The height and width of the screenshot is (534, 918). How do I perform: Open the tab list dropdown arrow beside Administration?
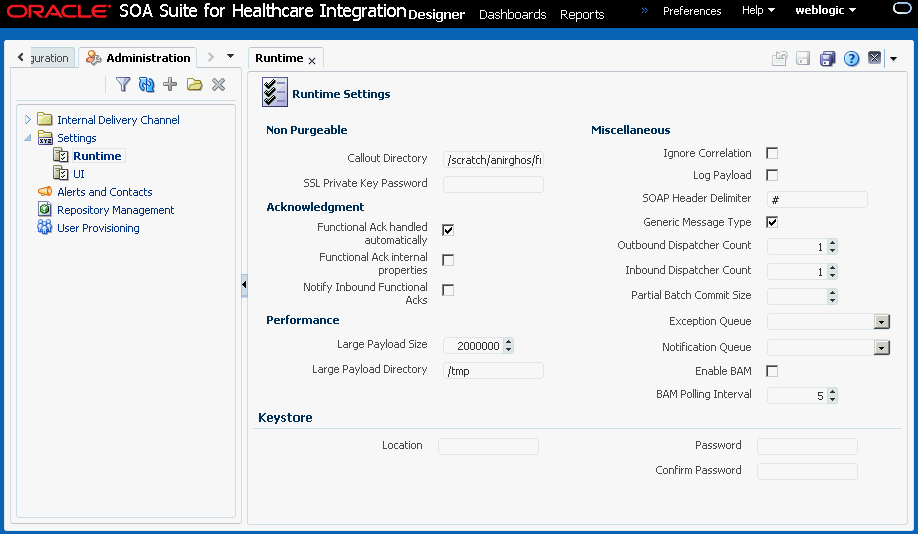(231, 57)
